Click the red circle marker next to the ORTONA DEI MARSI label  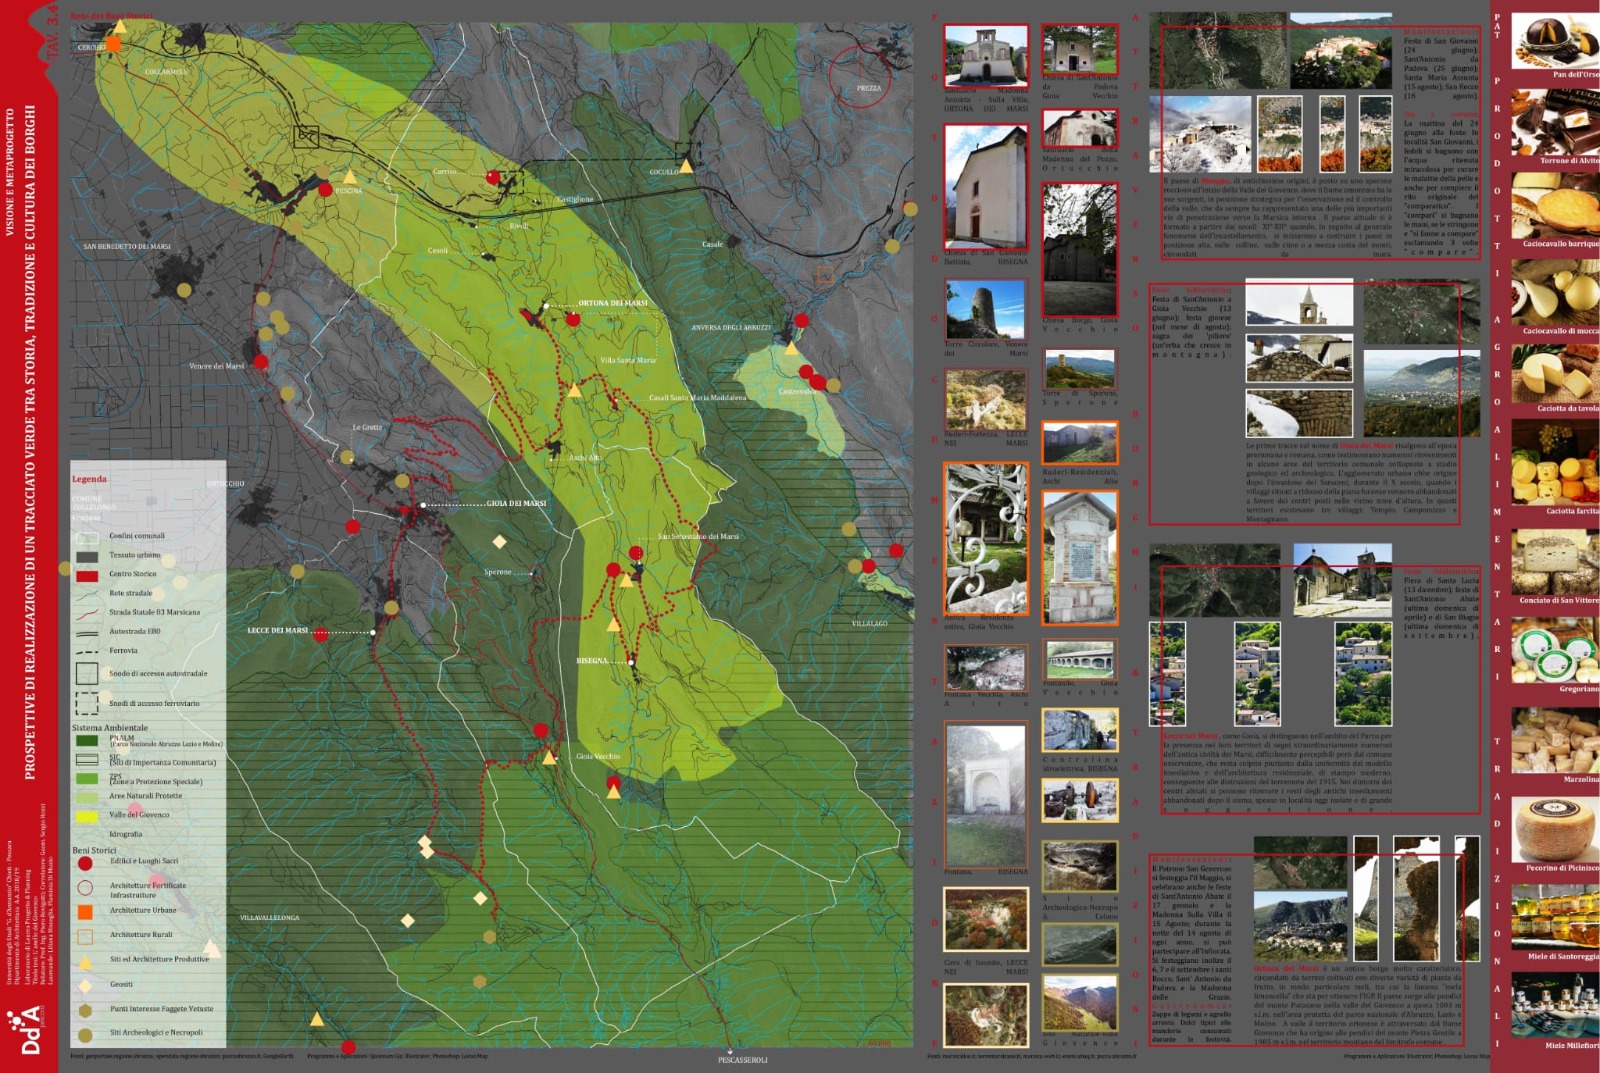573,320
